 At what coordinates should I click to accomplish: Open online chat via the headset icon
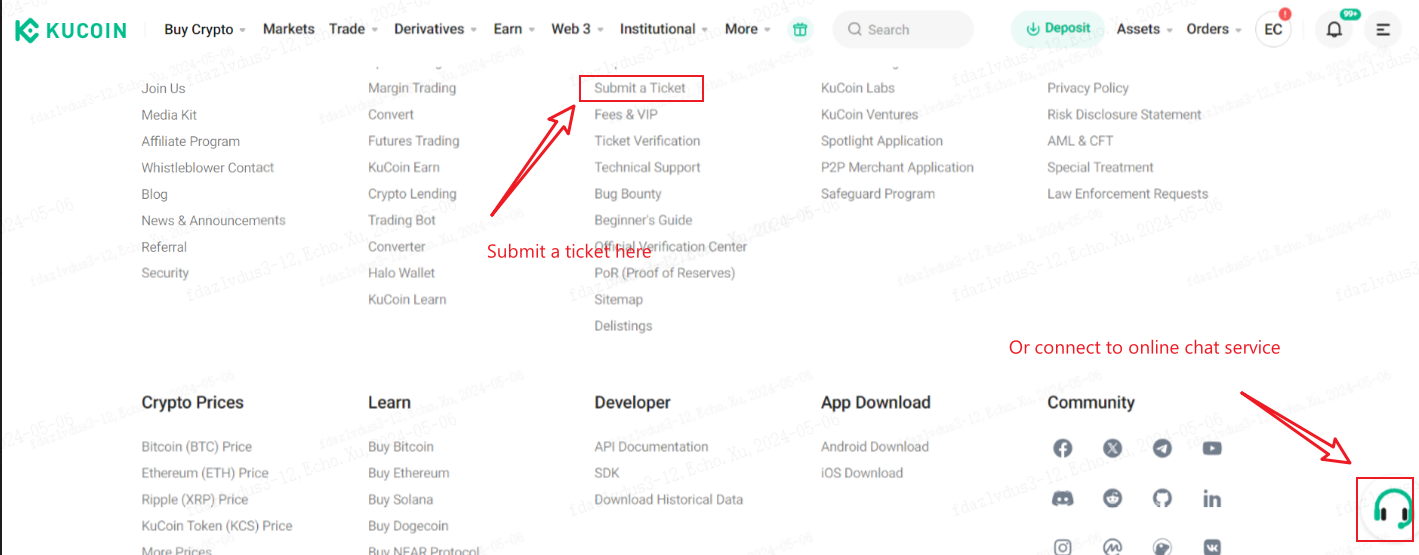tap(1392, 507)
